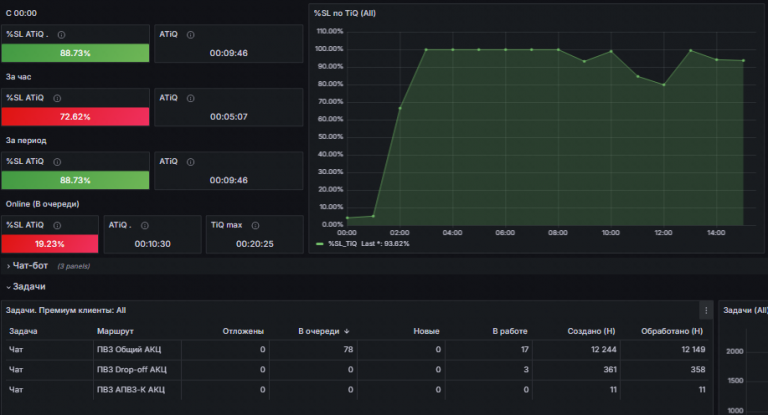Sort table by Маршрут column
768x415 pixels.
(115, 332)
